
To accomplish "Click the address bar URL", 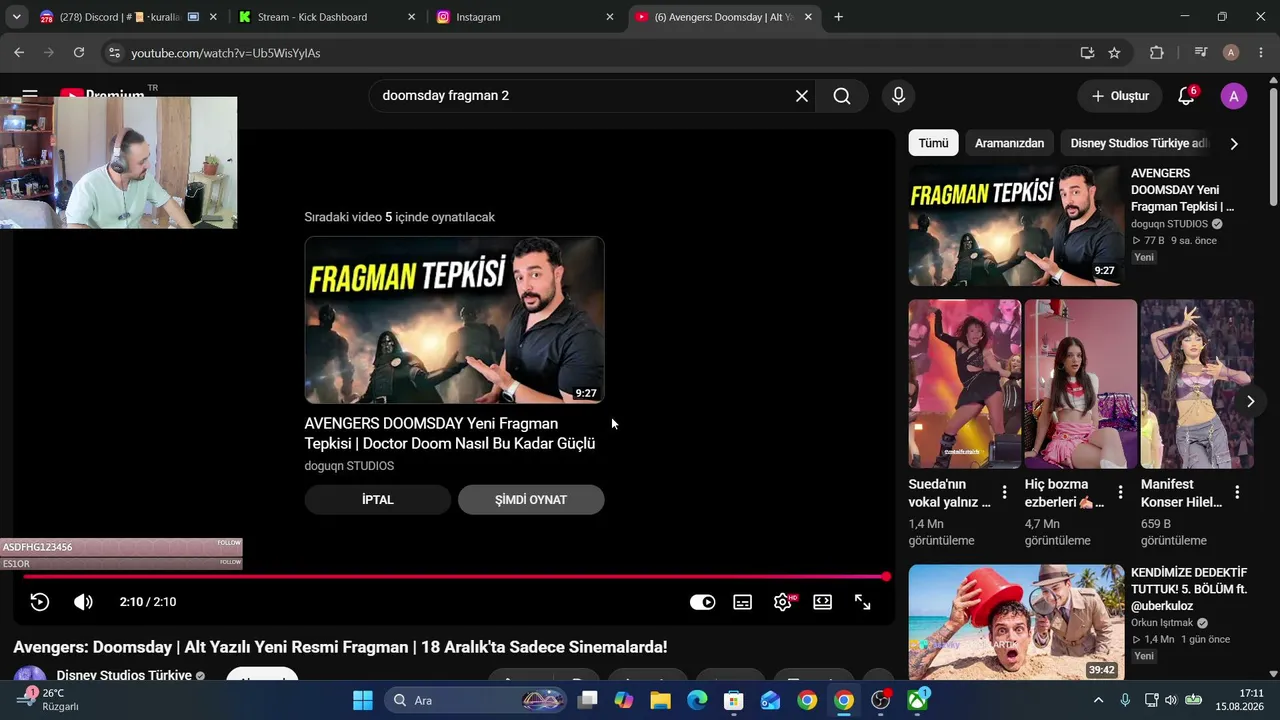I will [226, 53].
